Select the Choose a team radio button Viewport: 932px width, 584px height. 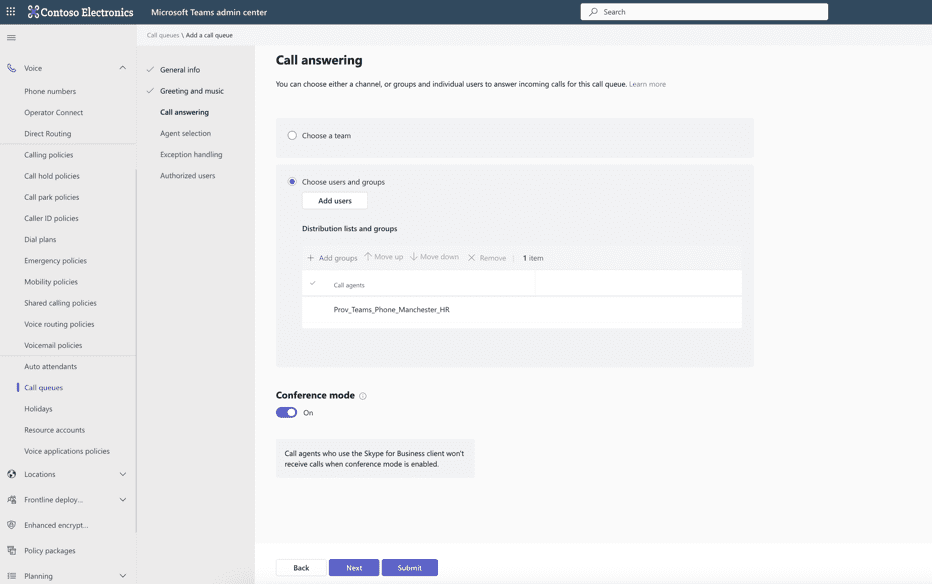pyautogui.click(x=292, y=135)
